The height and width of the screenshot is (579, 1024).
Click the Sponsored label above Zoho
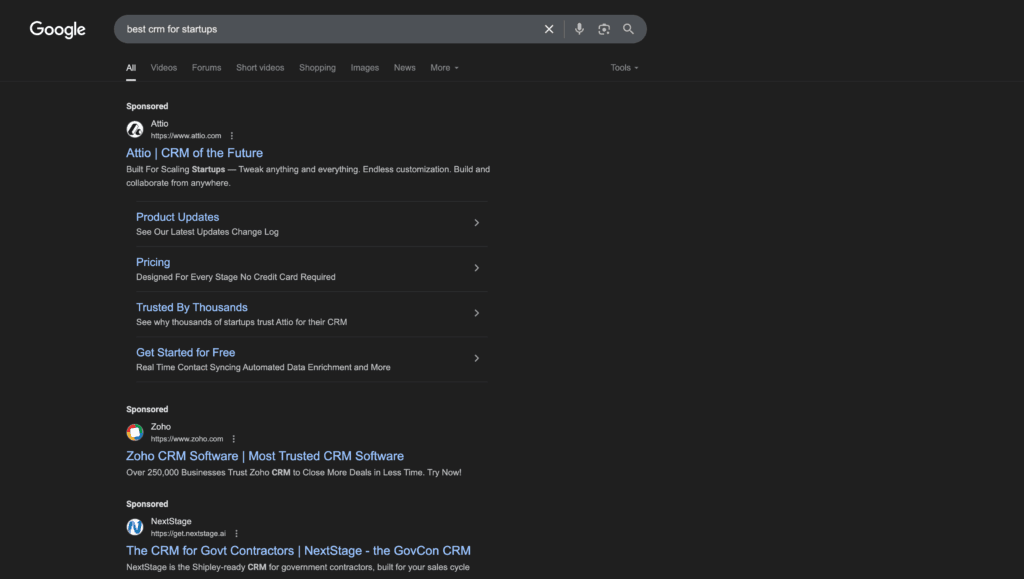coord(147,409)
